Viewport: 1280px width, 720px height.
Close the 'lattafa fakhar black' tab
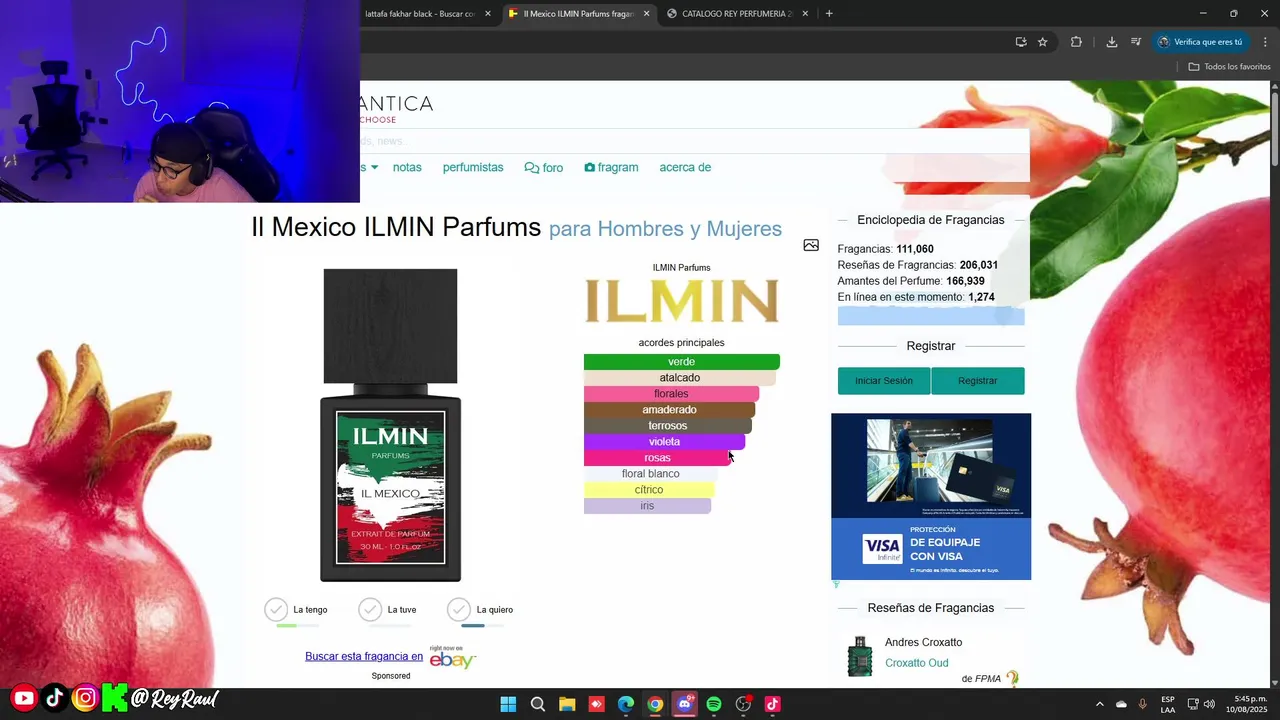[488, 14]
